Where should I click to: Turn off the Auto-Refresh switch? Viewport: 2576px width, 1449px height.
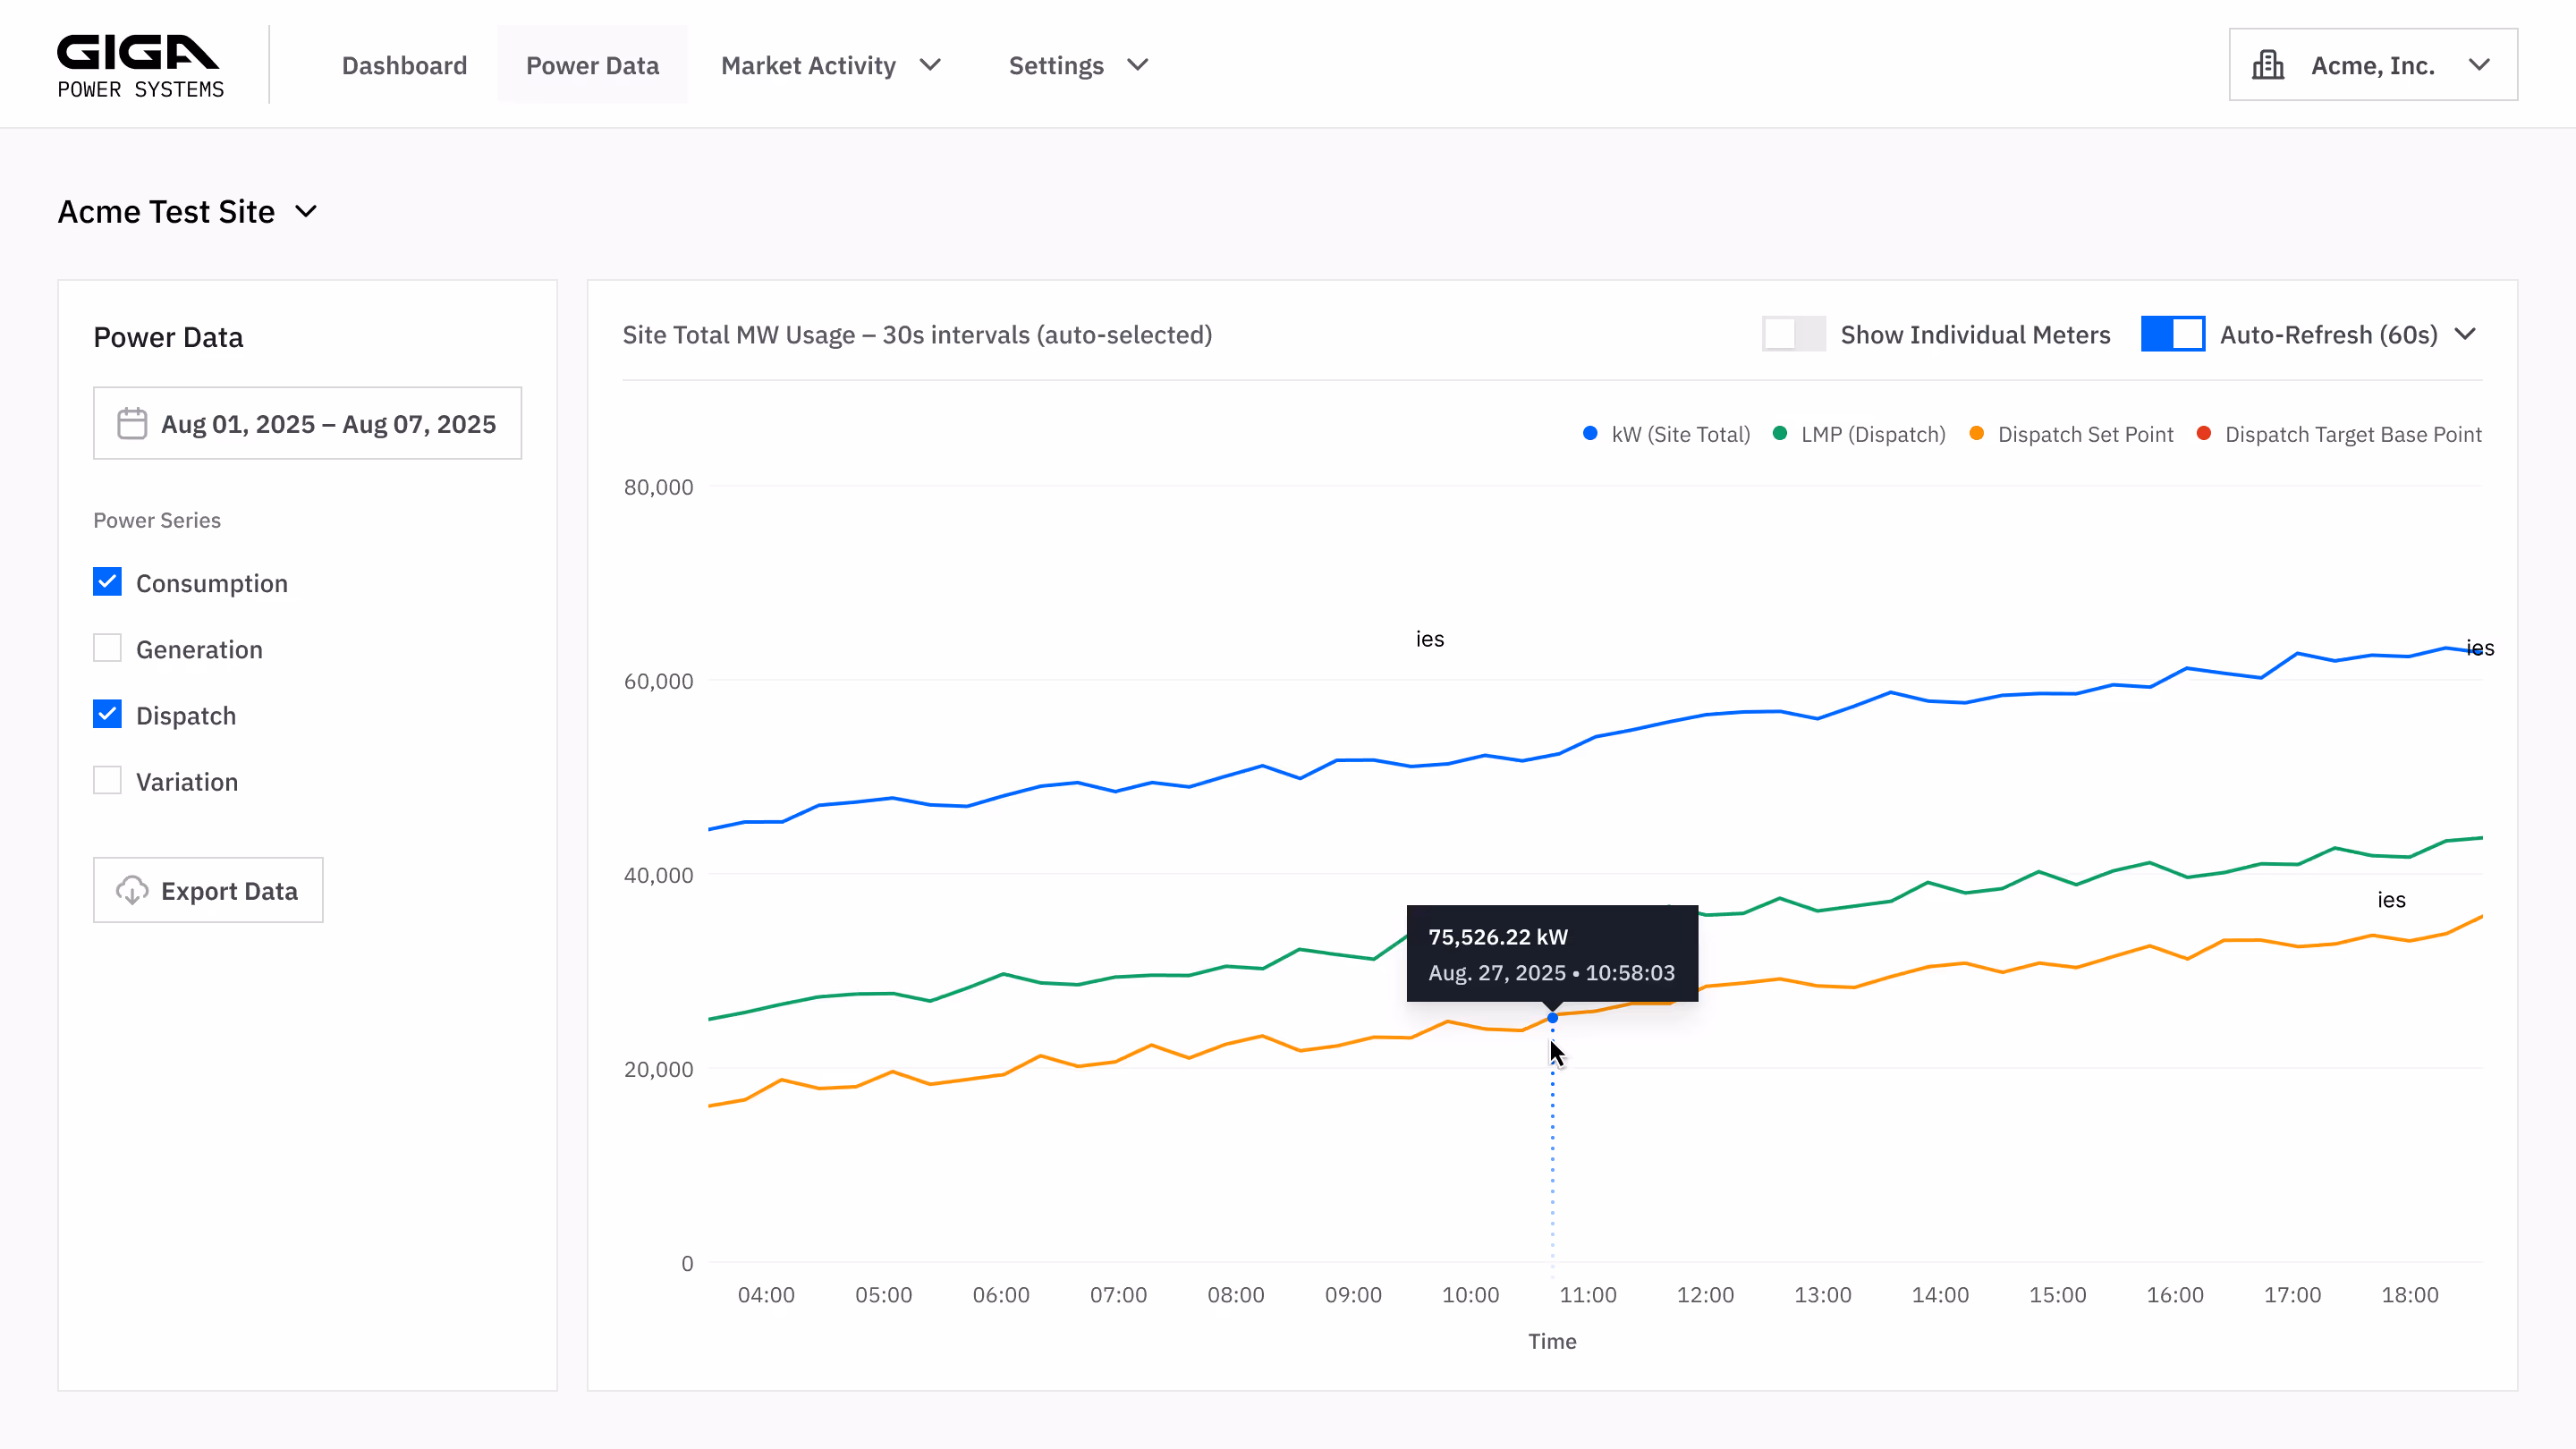pyautogui.click(x=2172, y=334)
